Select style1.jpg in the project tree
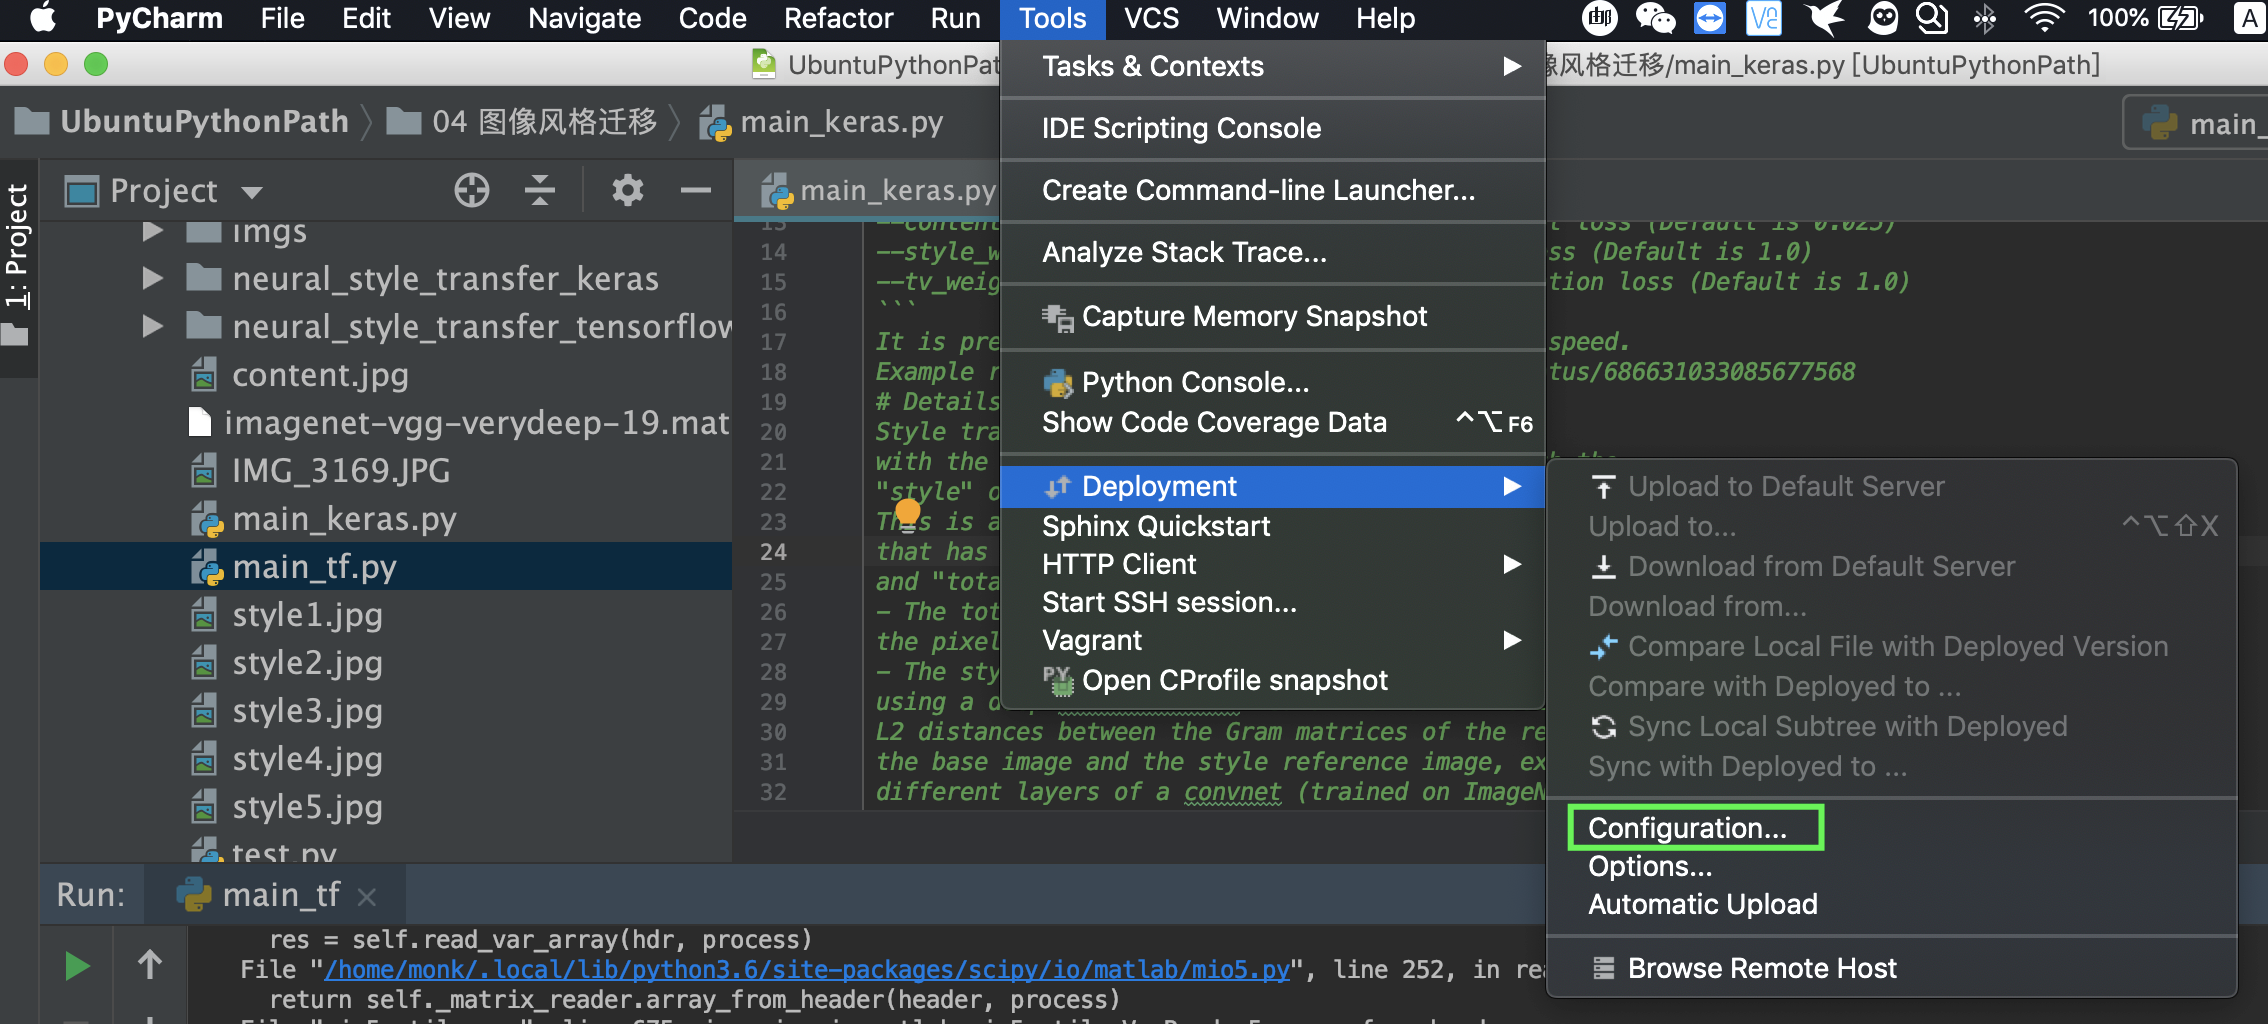The image size is (2268, 1024). [307, 615]
